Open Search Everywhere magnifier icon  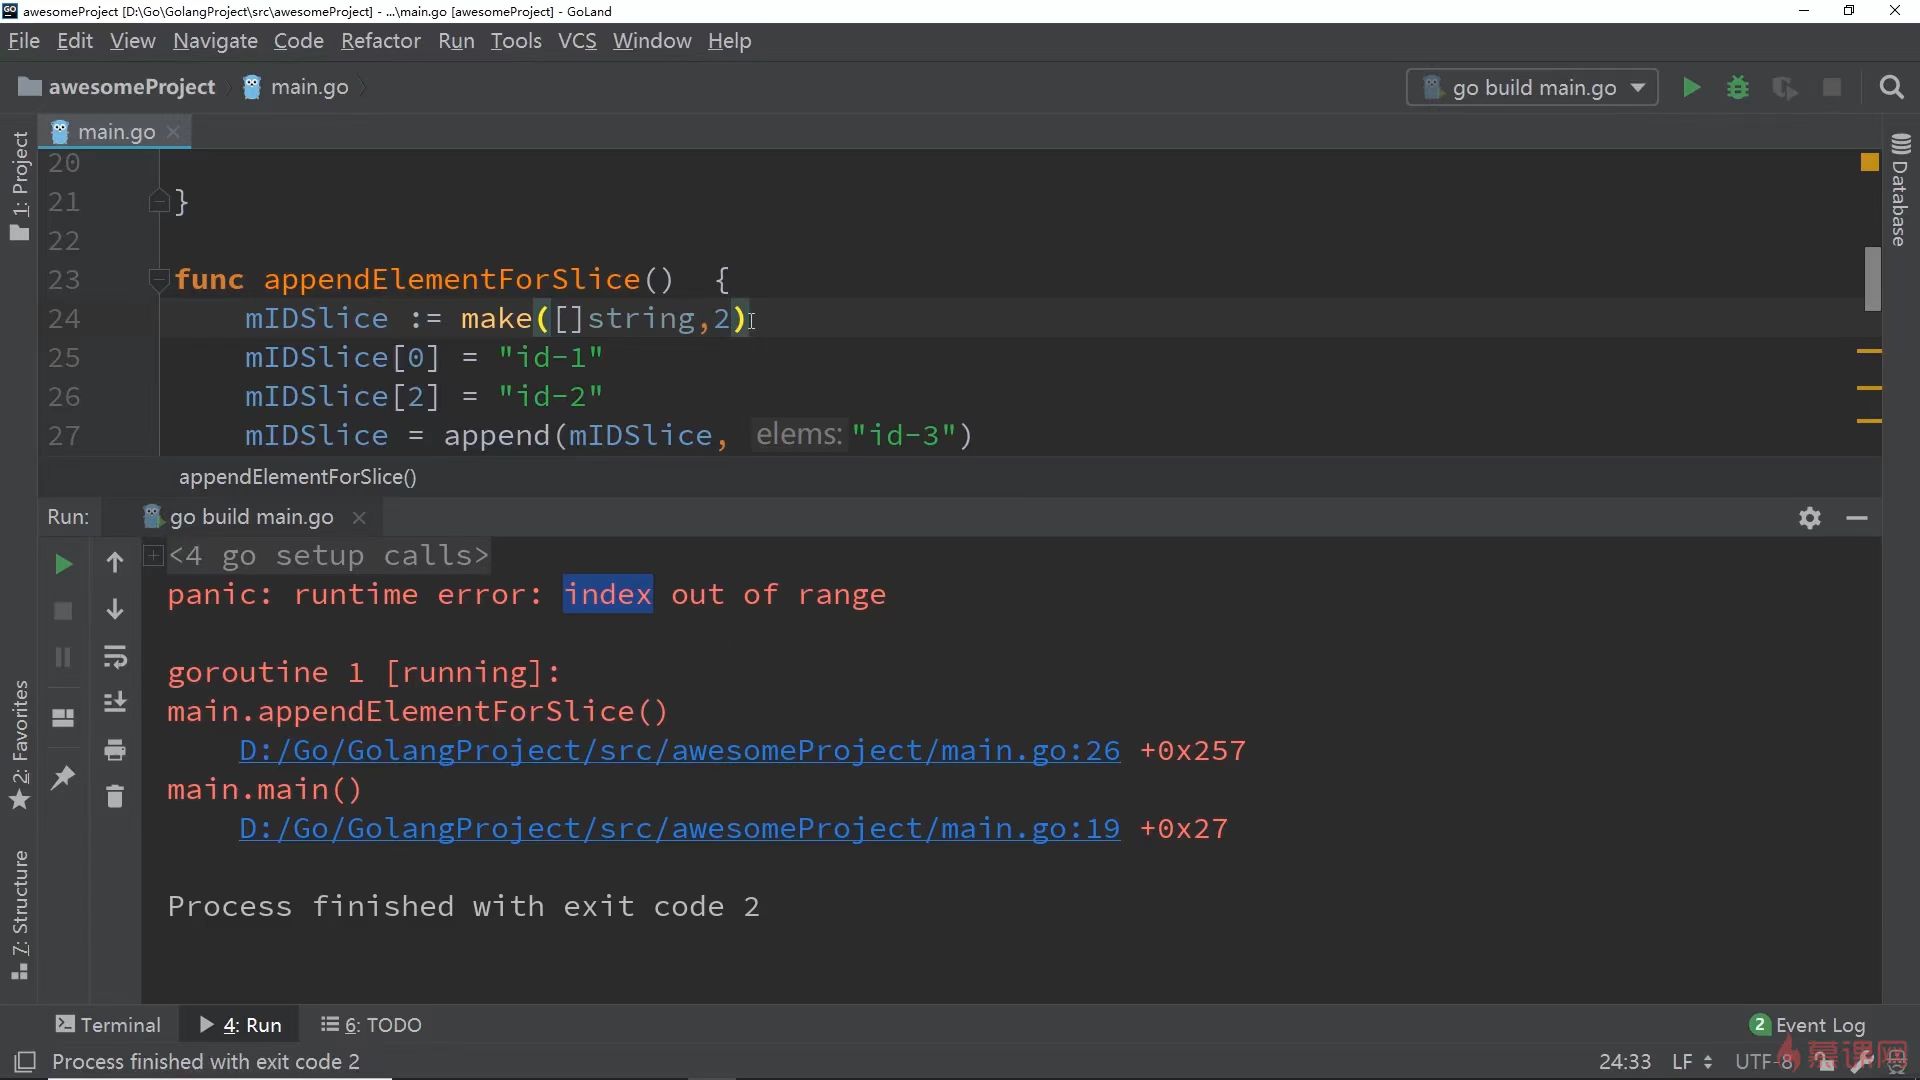click(1891, 88)
